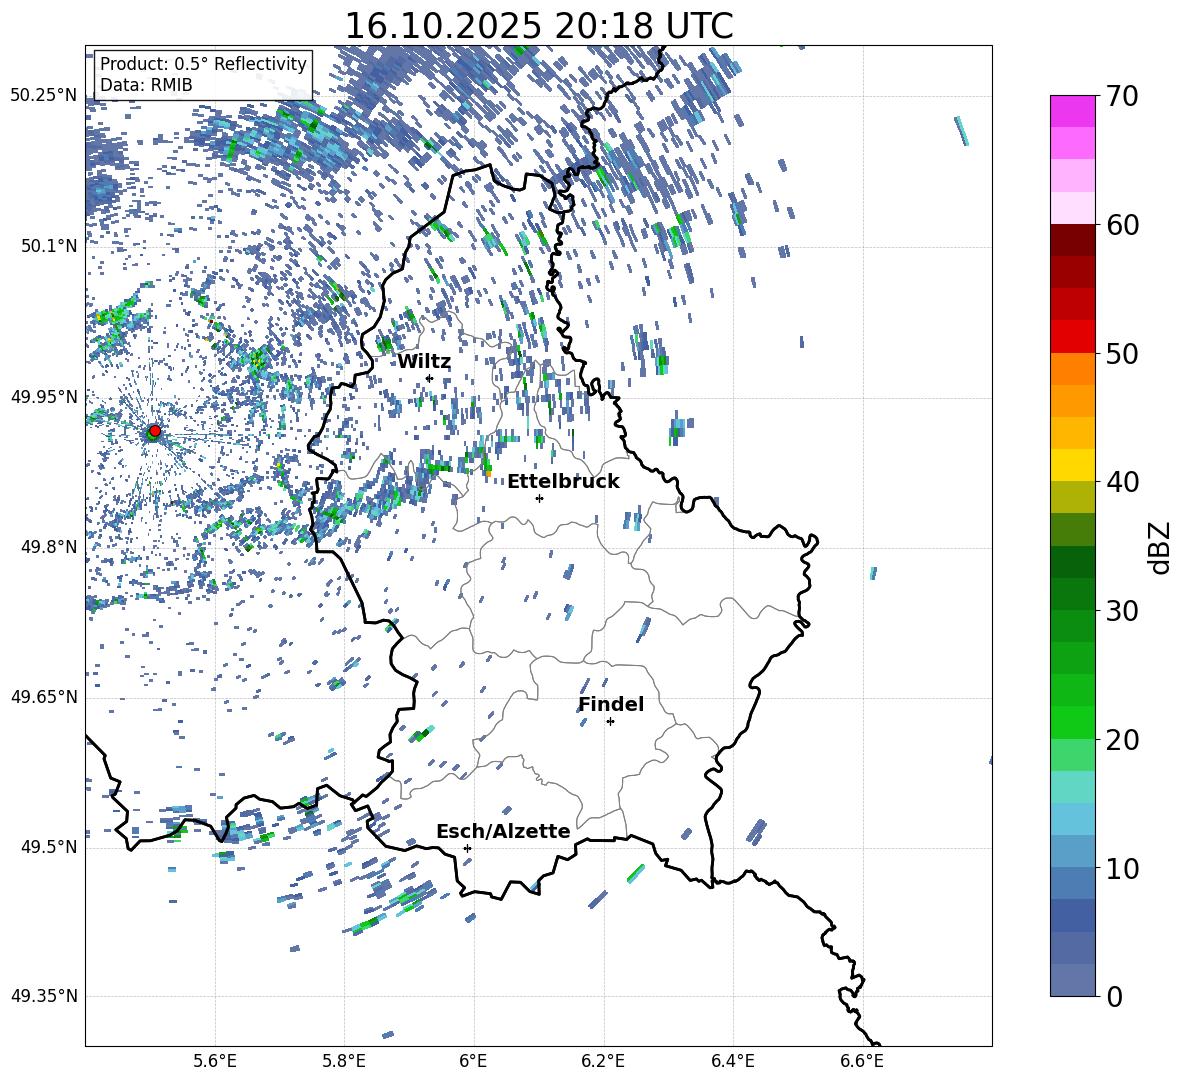Click the 0 tick label on colorbar
The image size is (1184, 1081).
[1114, 996]
